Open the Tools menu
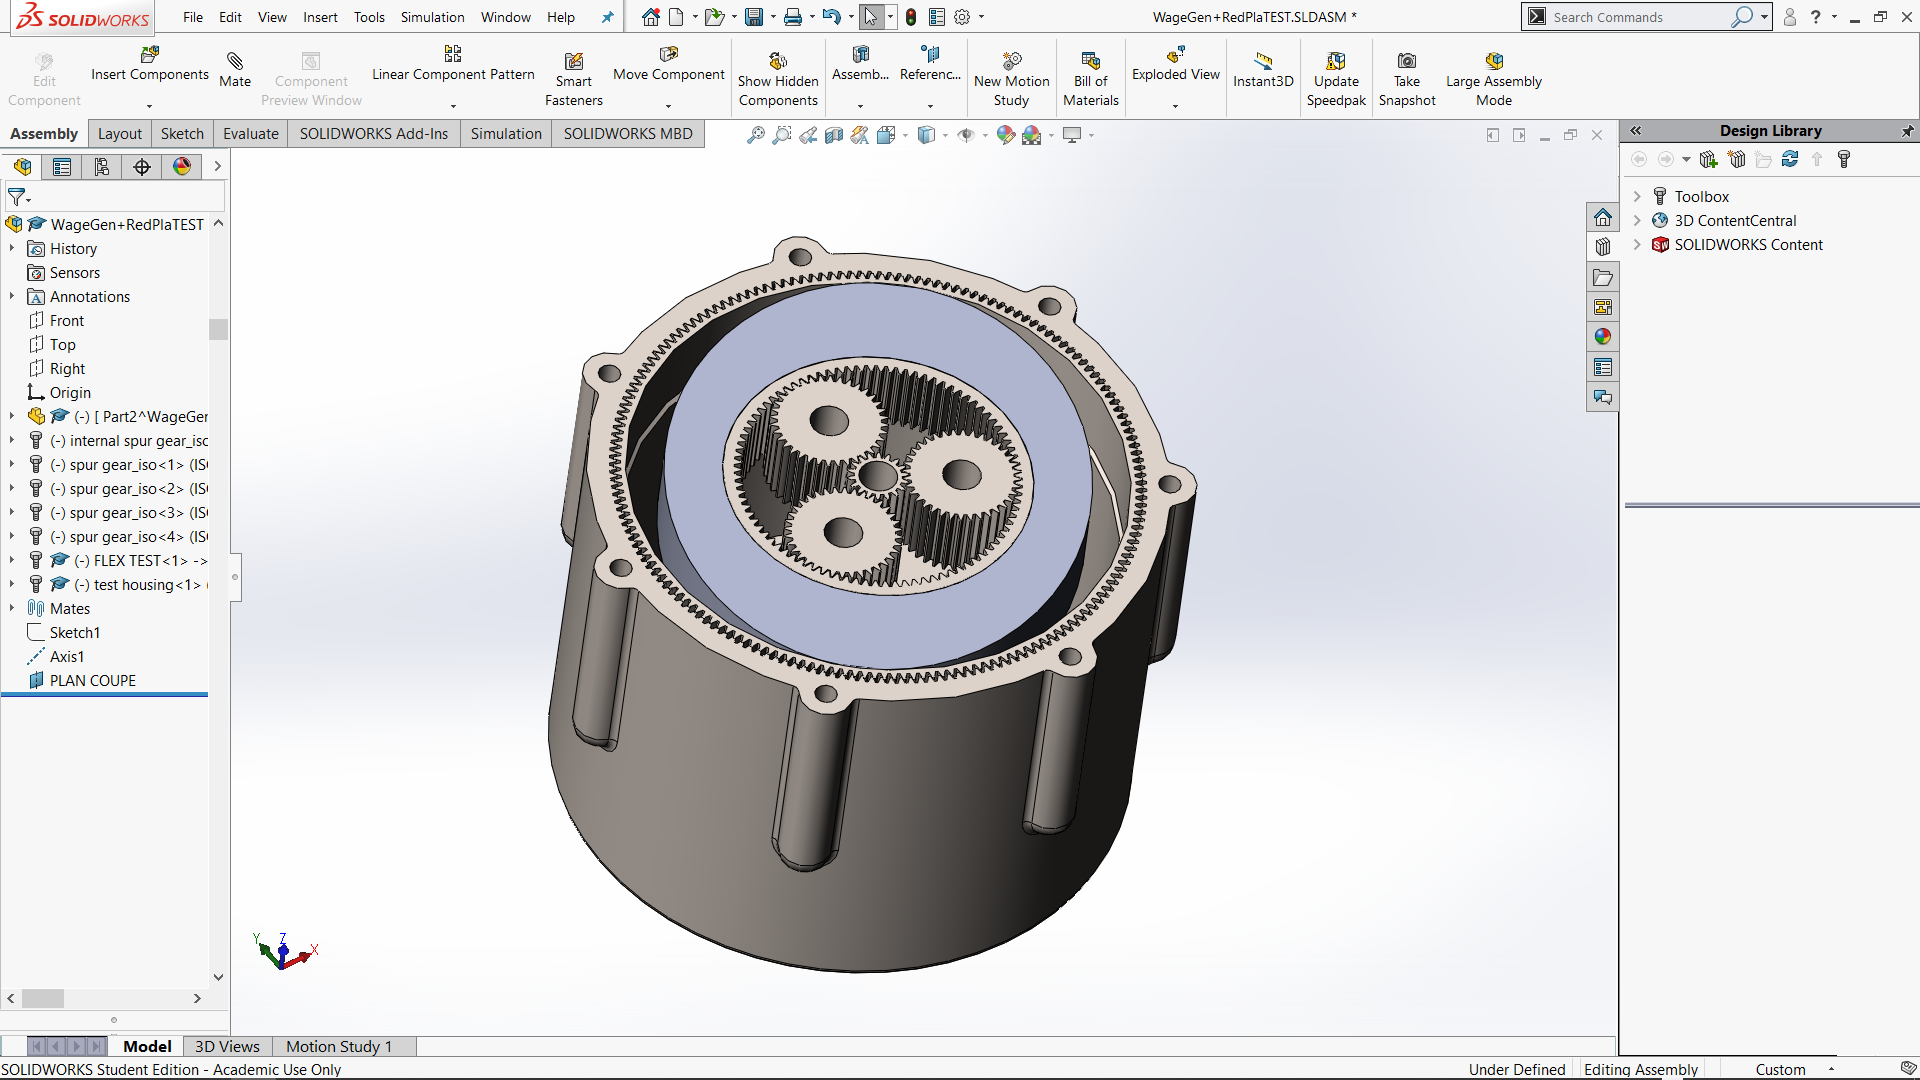This screenshot has height=1080, width=1920. coord(369,17)
